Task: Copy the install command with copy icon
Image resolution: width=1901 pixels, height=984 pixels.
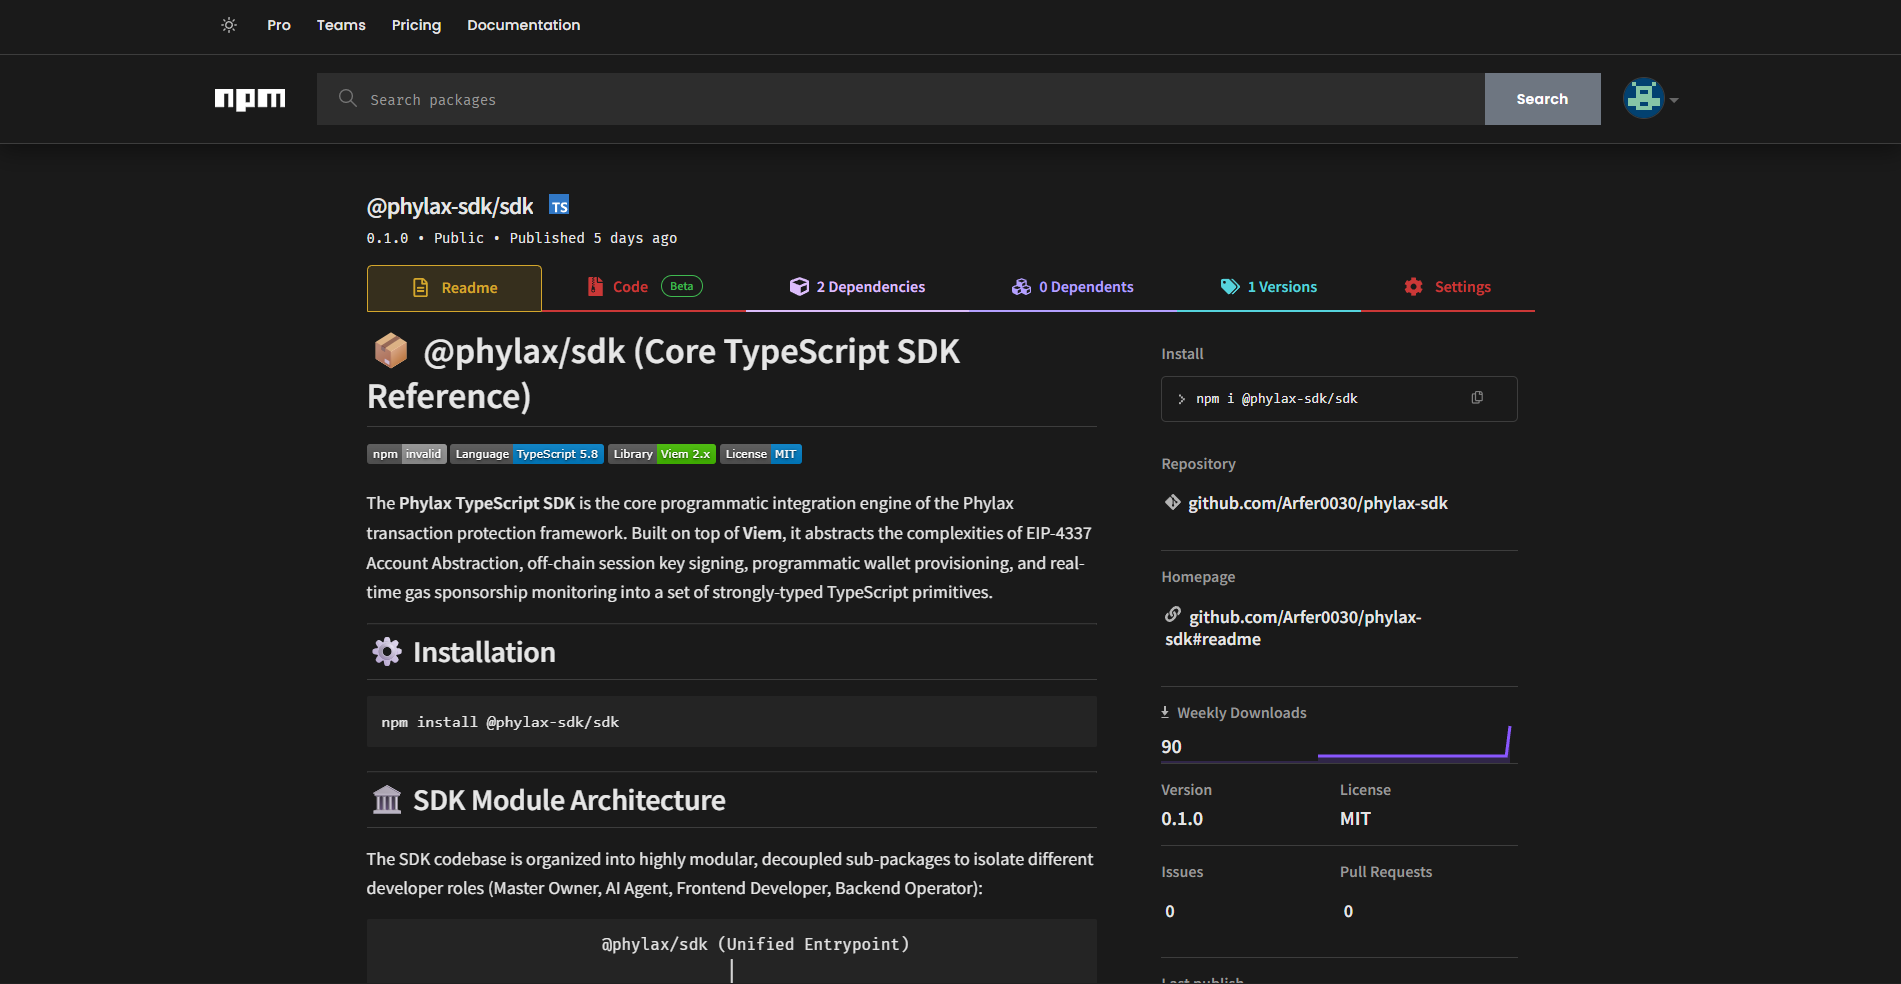Action: 1477,398
